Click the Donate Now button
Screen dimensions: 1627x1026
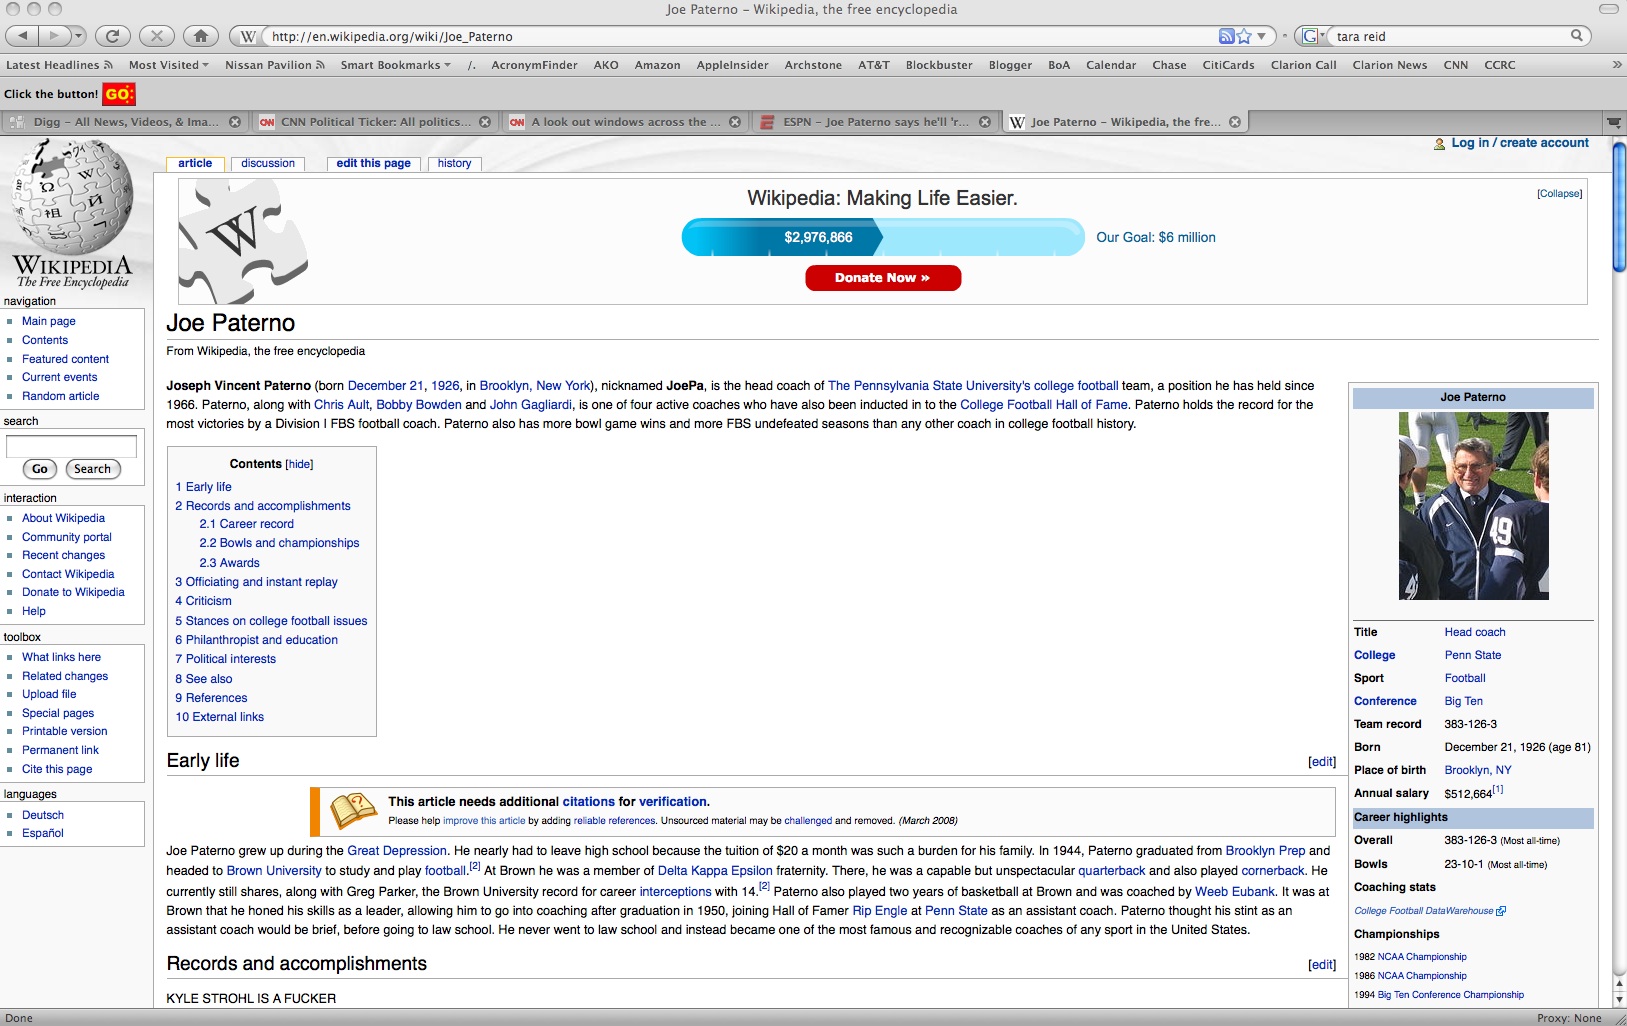pos(883,278)
